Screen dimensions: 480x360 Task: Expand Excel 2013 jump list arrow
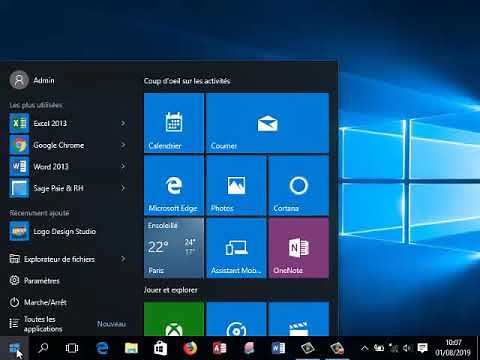pyautogui.click(x=123, y=123)
